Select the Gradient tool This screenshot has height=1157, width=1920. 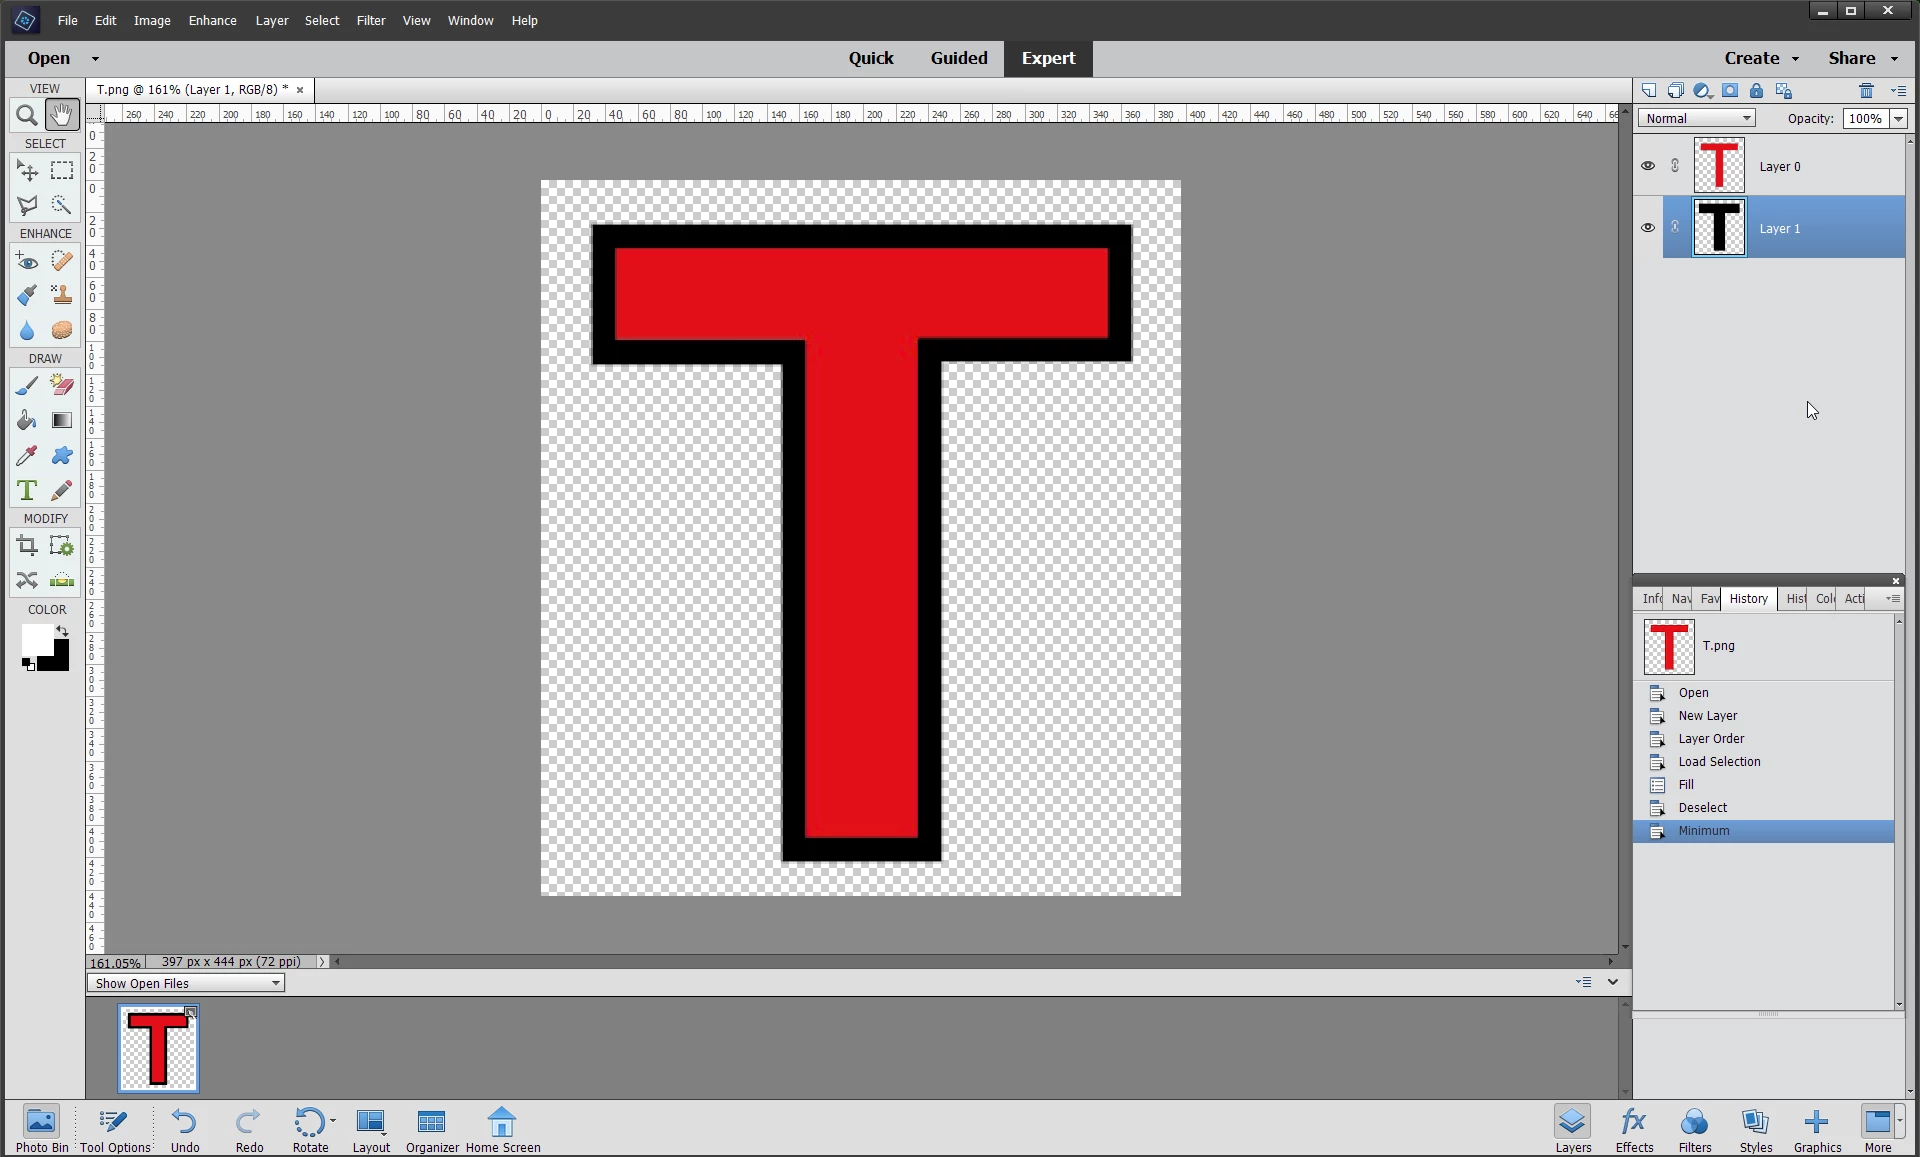pos(62,420)
